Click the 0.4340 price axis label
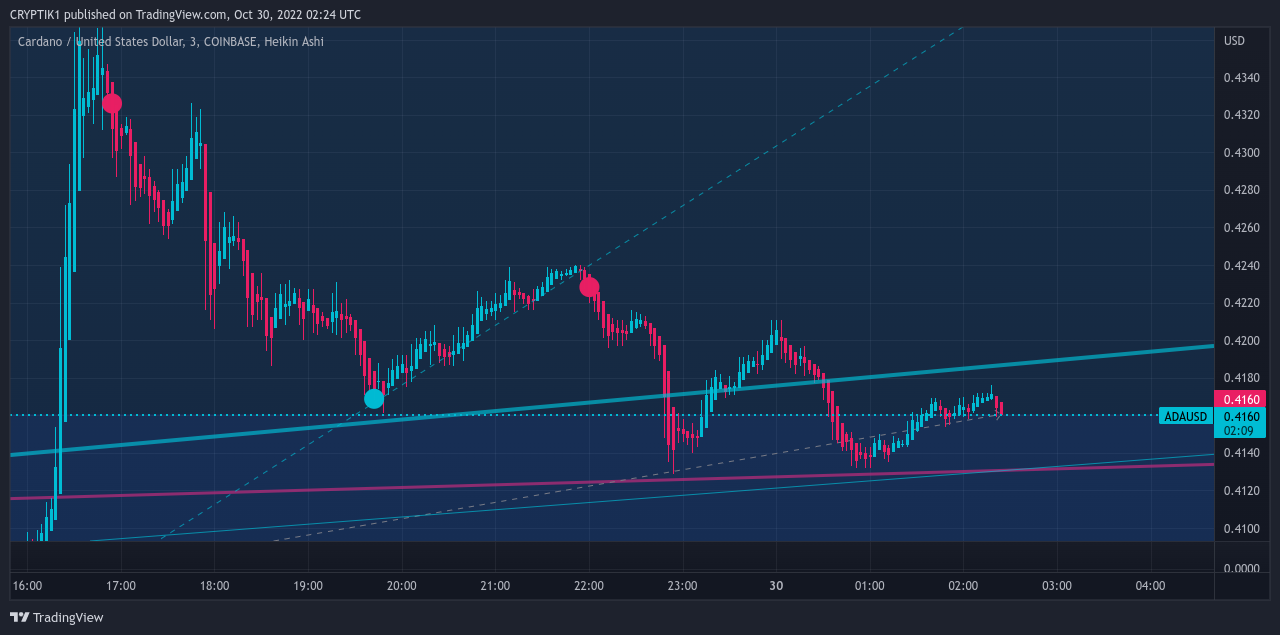Viewport: 1280px width, 635px height. point(1241,77)
